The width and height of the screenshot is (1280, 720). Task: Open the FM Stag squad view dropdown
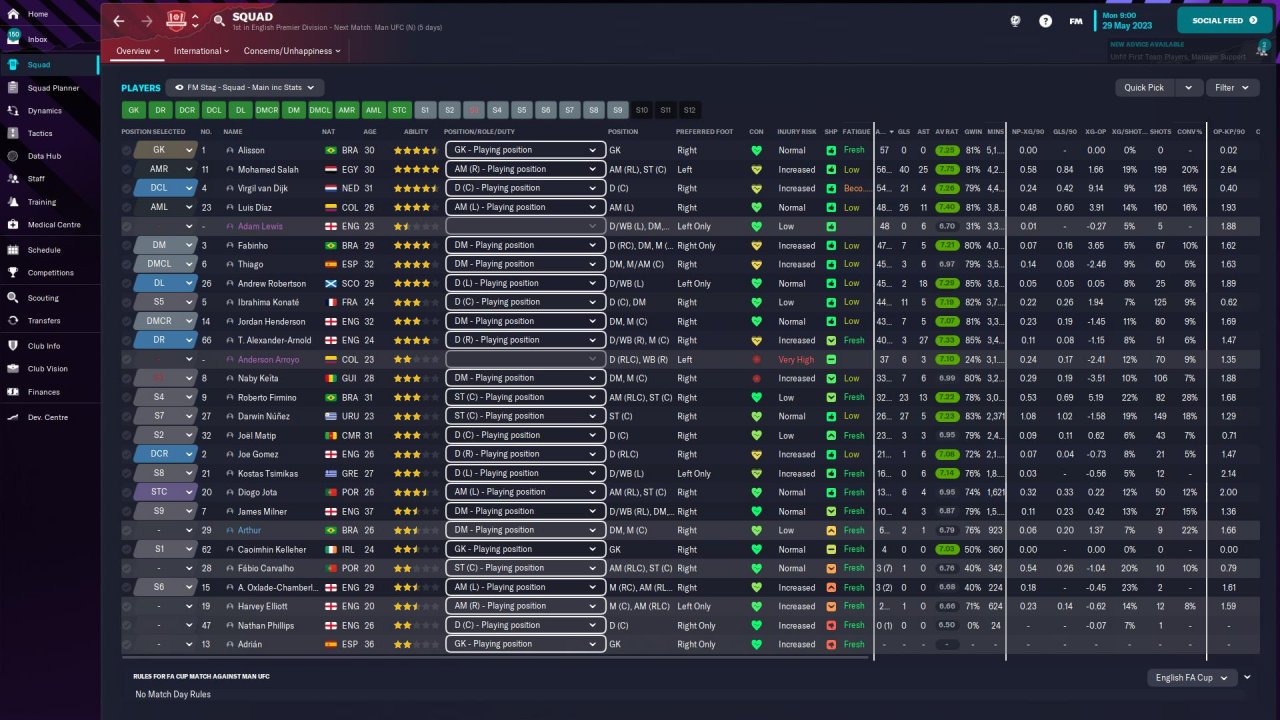pyautogui.click(x=245, y=88)
